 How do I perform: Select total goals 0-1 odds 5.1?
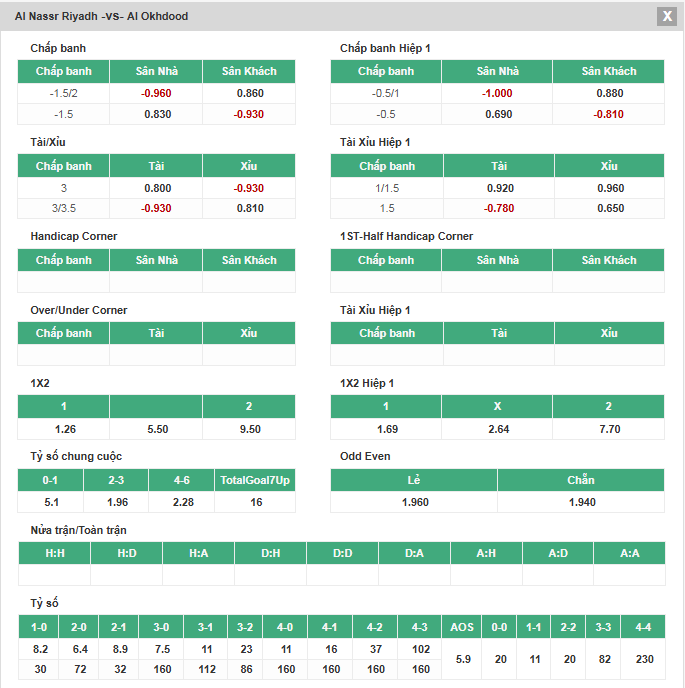point(51,502)
